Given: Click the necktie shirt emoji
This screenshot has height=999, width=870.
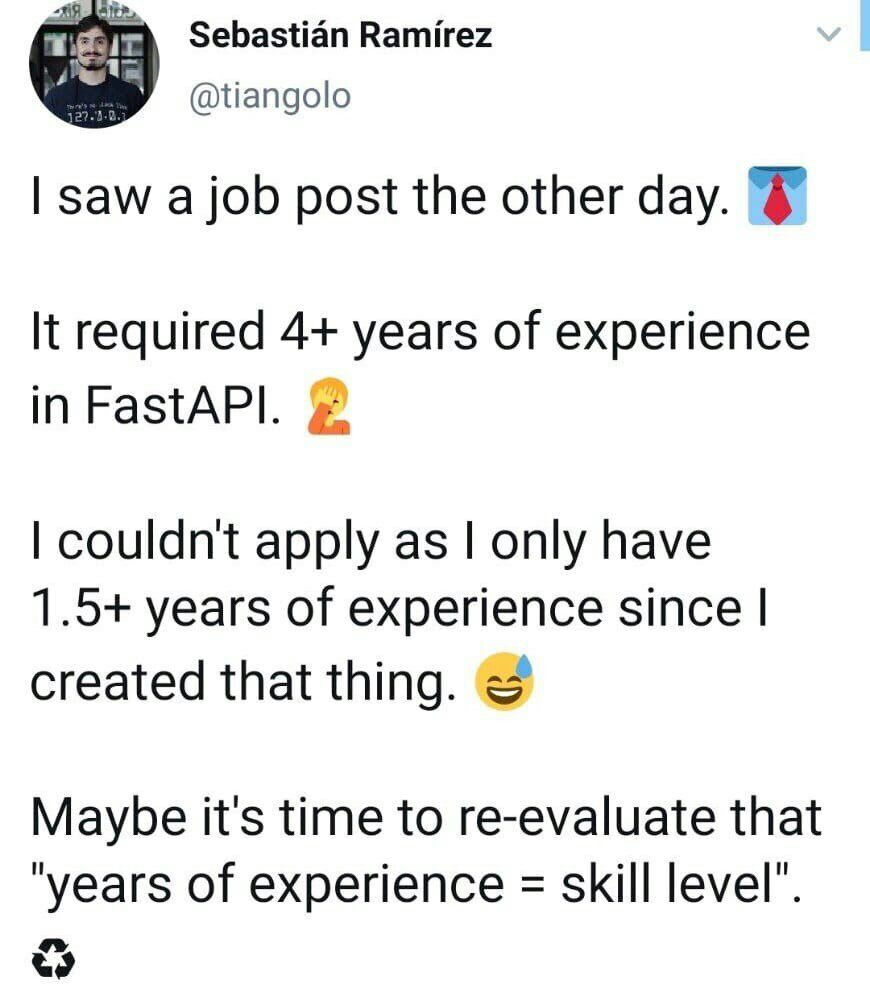Looking at the screenshot, I should tap(777, 196).
